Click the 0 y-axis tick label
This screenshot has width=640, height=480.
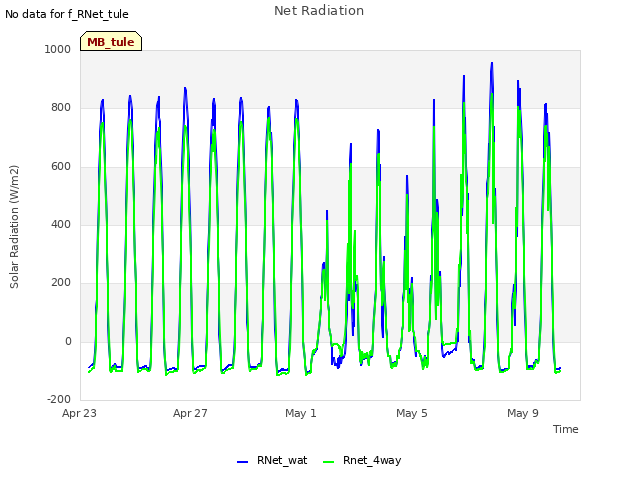68,341
